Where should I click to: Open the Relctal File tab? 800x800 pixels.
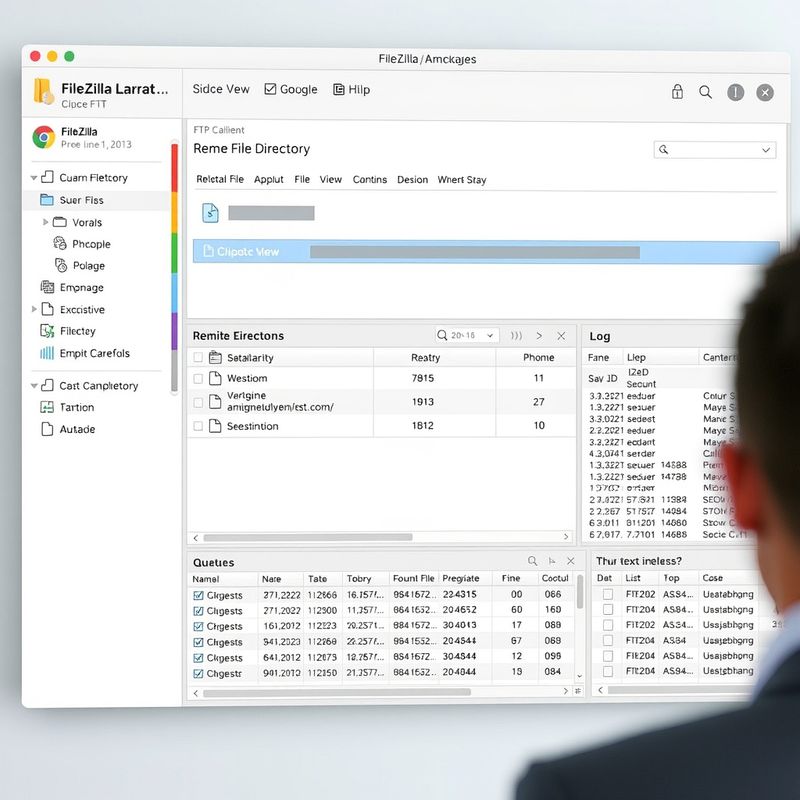pyautogui.click(x=220, y=179)
